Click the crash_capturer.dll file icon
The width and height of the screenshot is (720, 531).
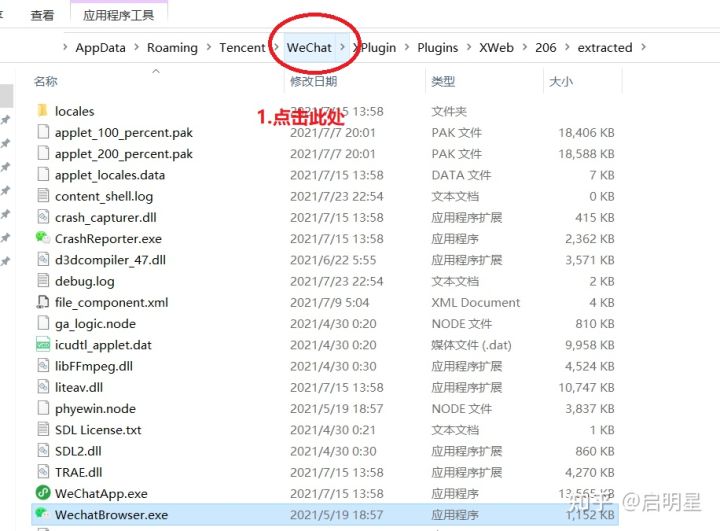pos(43,217)
